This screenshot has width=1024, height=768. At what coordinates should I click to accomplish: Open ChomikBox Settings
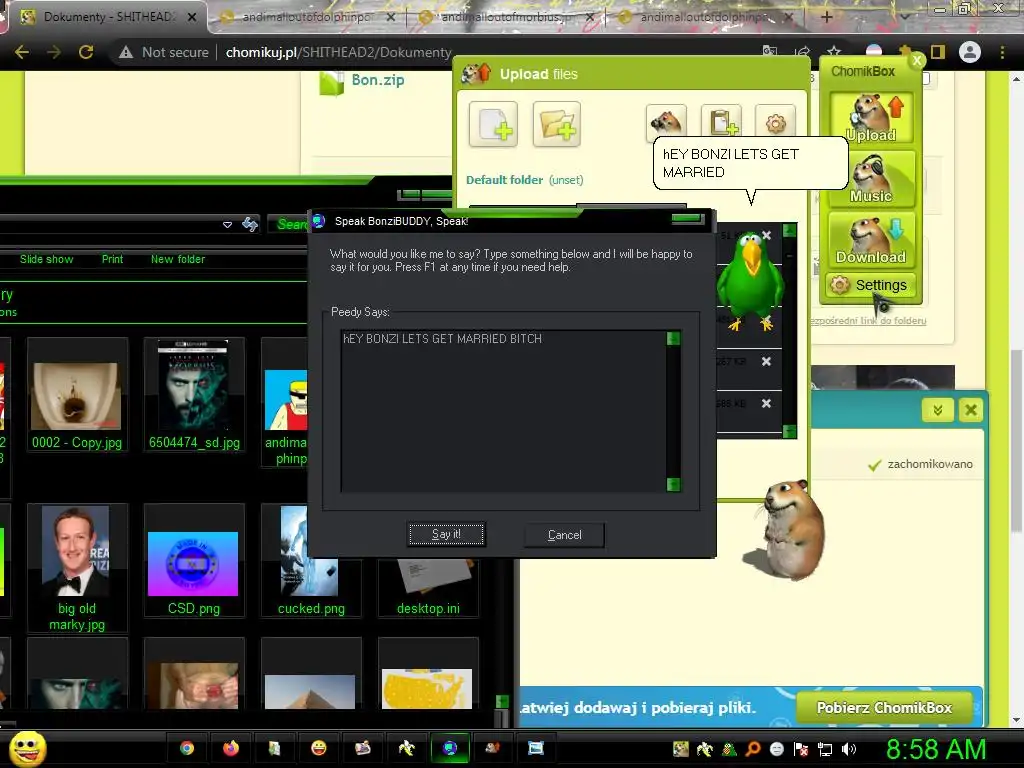tap(871, 285)
